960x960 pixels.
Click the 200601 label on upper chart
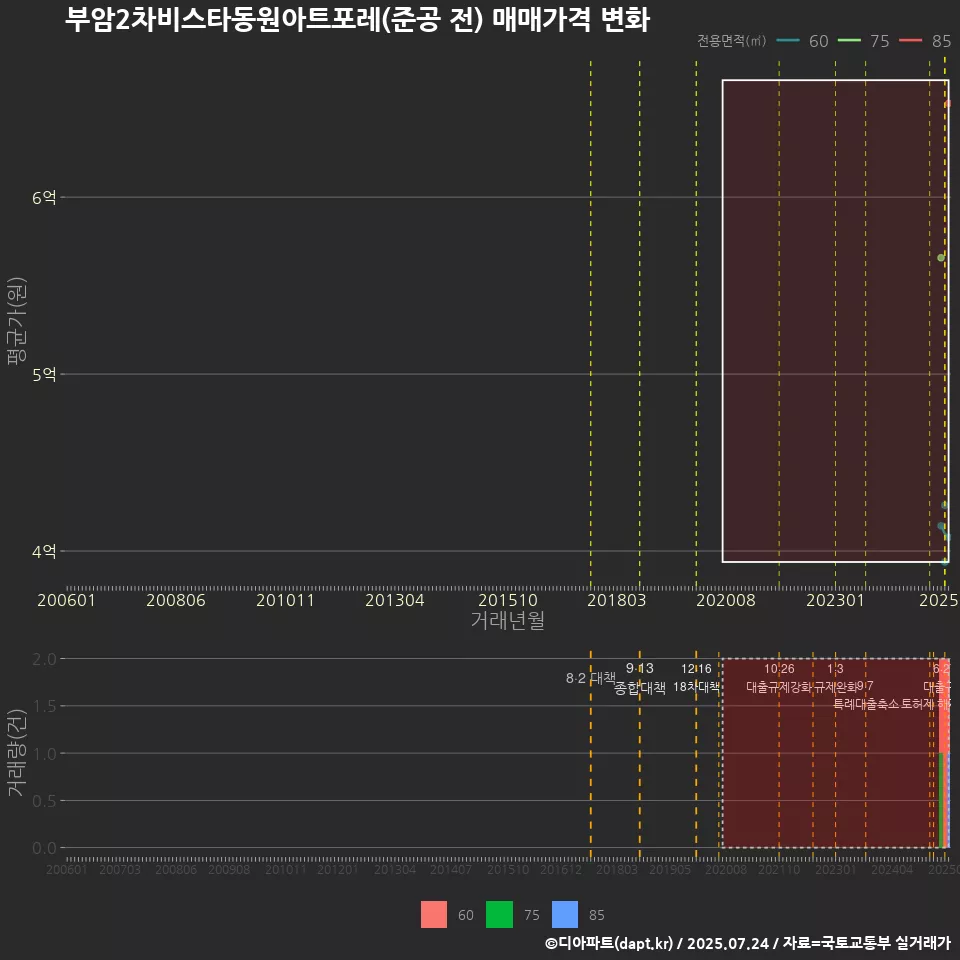click(66, 600)
